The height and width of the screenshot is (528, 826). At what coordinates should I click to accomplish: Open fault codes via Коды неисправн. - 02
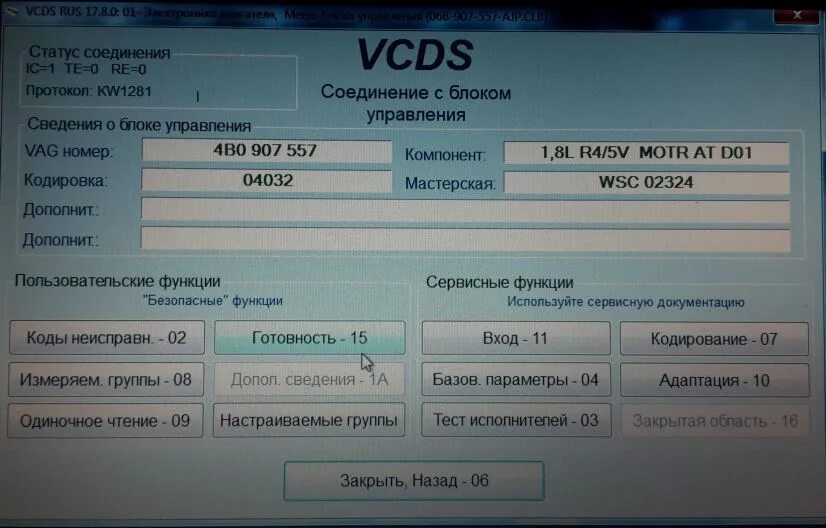[106, 337]
